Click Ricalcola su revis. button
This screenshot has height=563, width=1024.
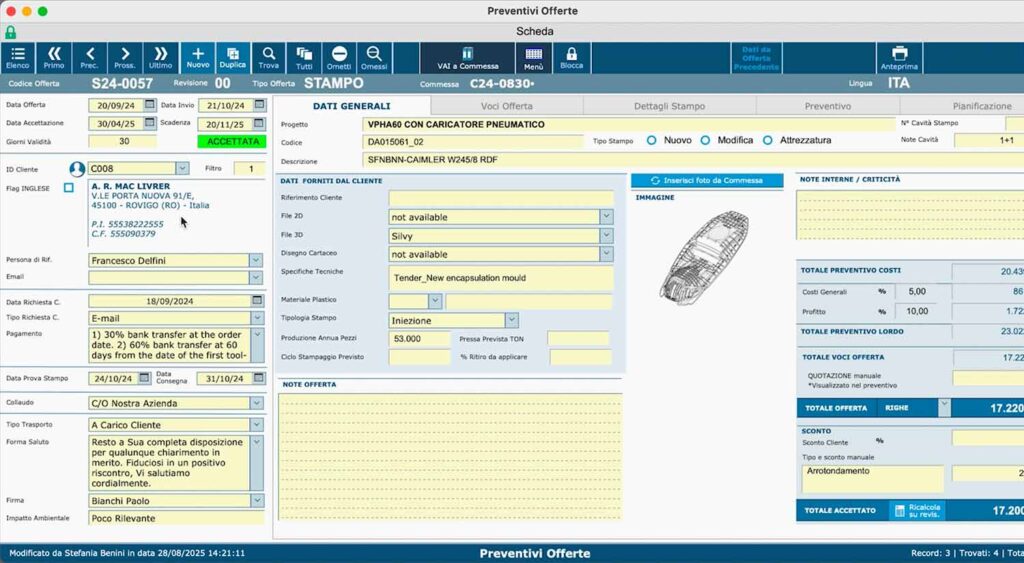click(x=918, y=510)
